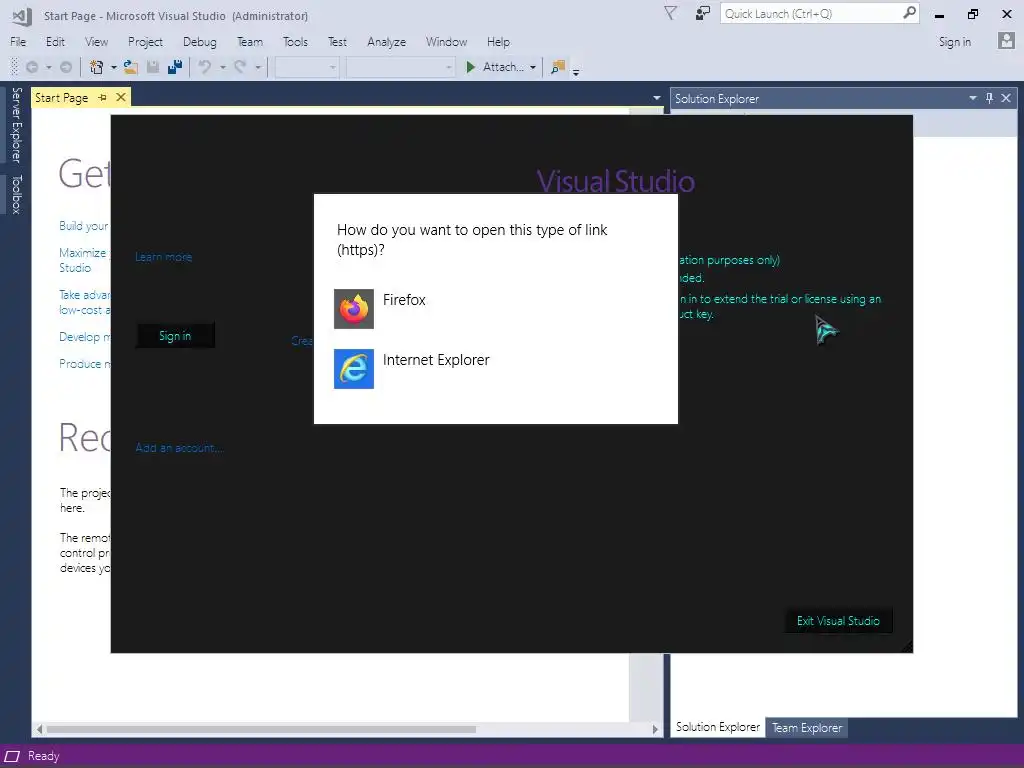The width and height of the screenshot is (1024, 768).
Task: Open the Attach button dropdown arrow
Action: pos(533,67)
